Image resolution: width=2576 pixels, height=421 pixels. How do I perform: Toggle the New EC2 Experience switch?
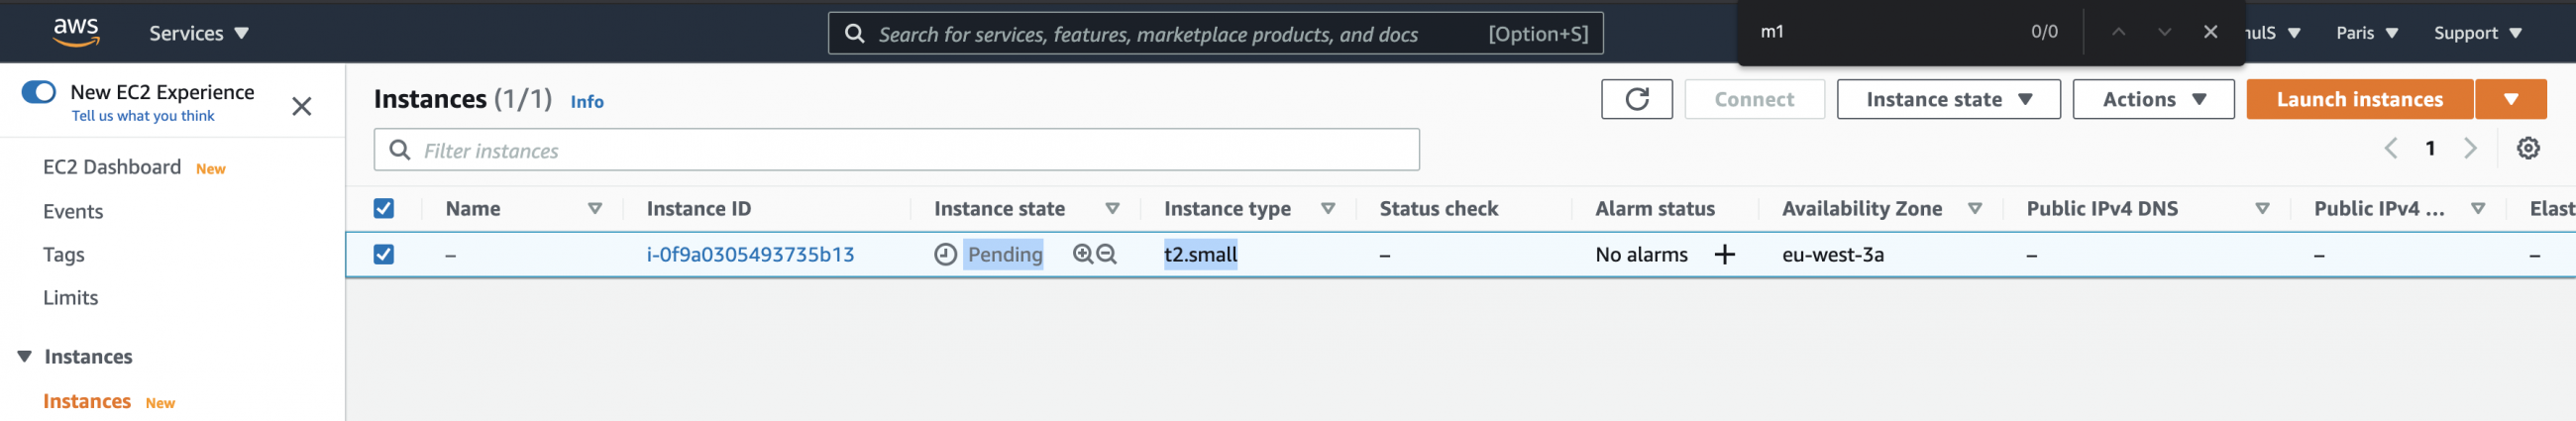tap(39, 92)
